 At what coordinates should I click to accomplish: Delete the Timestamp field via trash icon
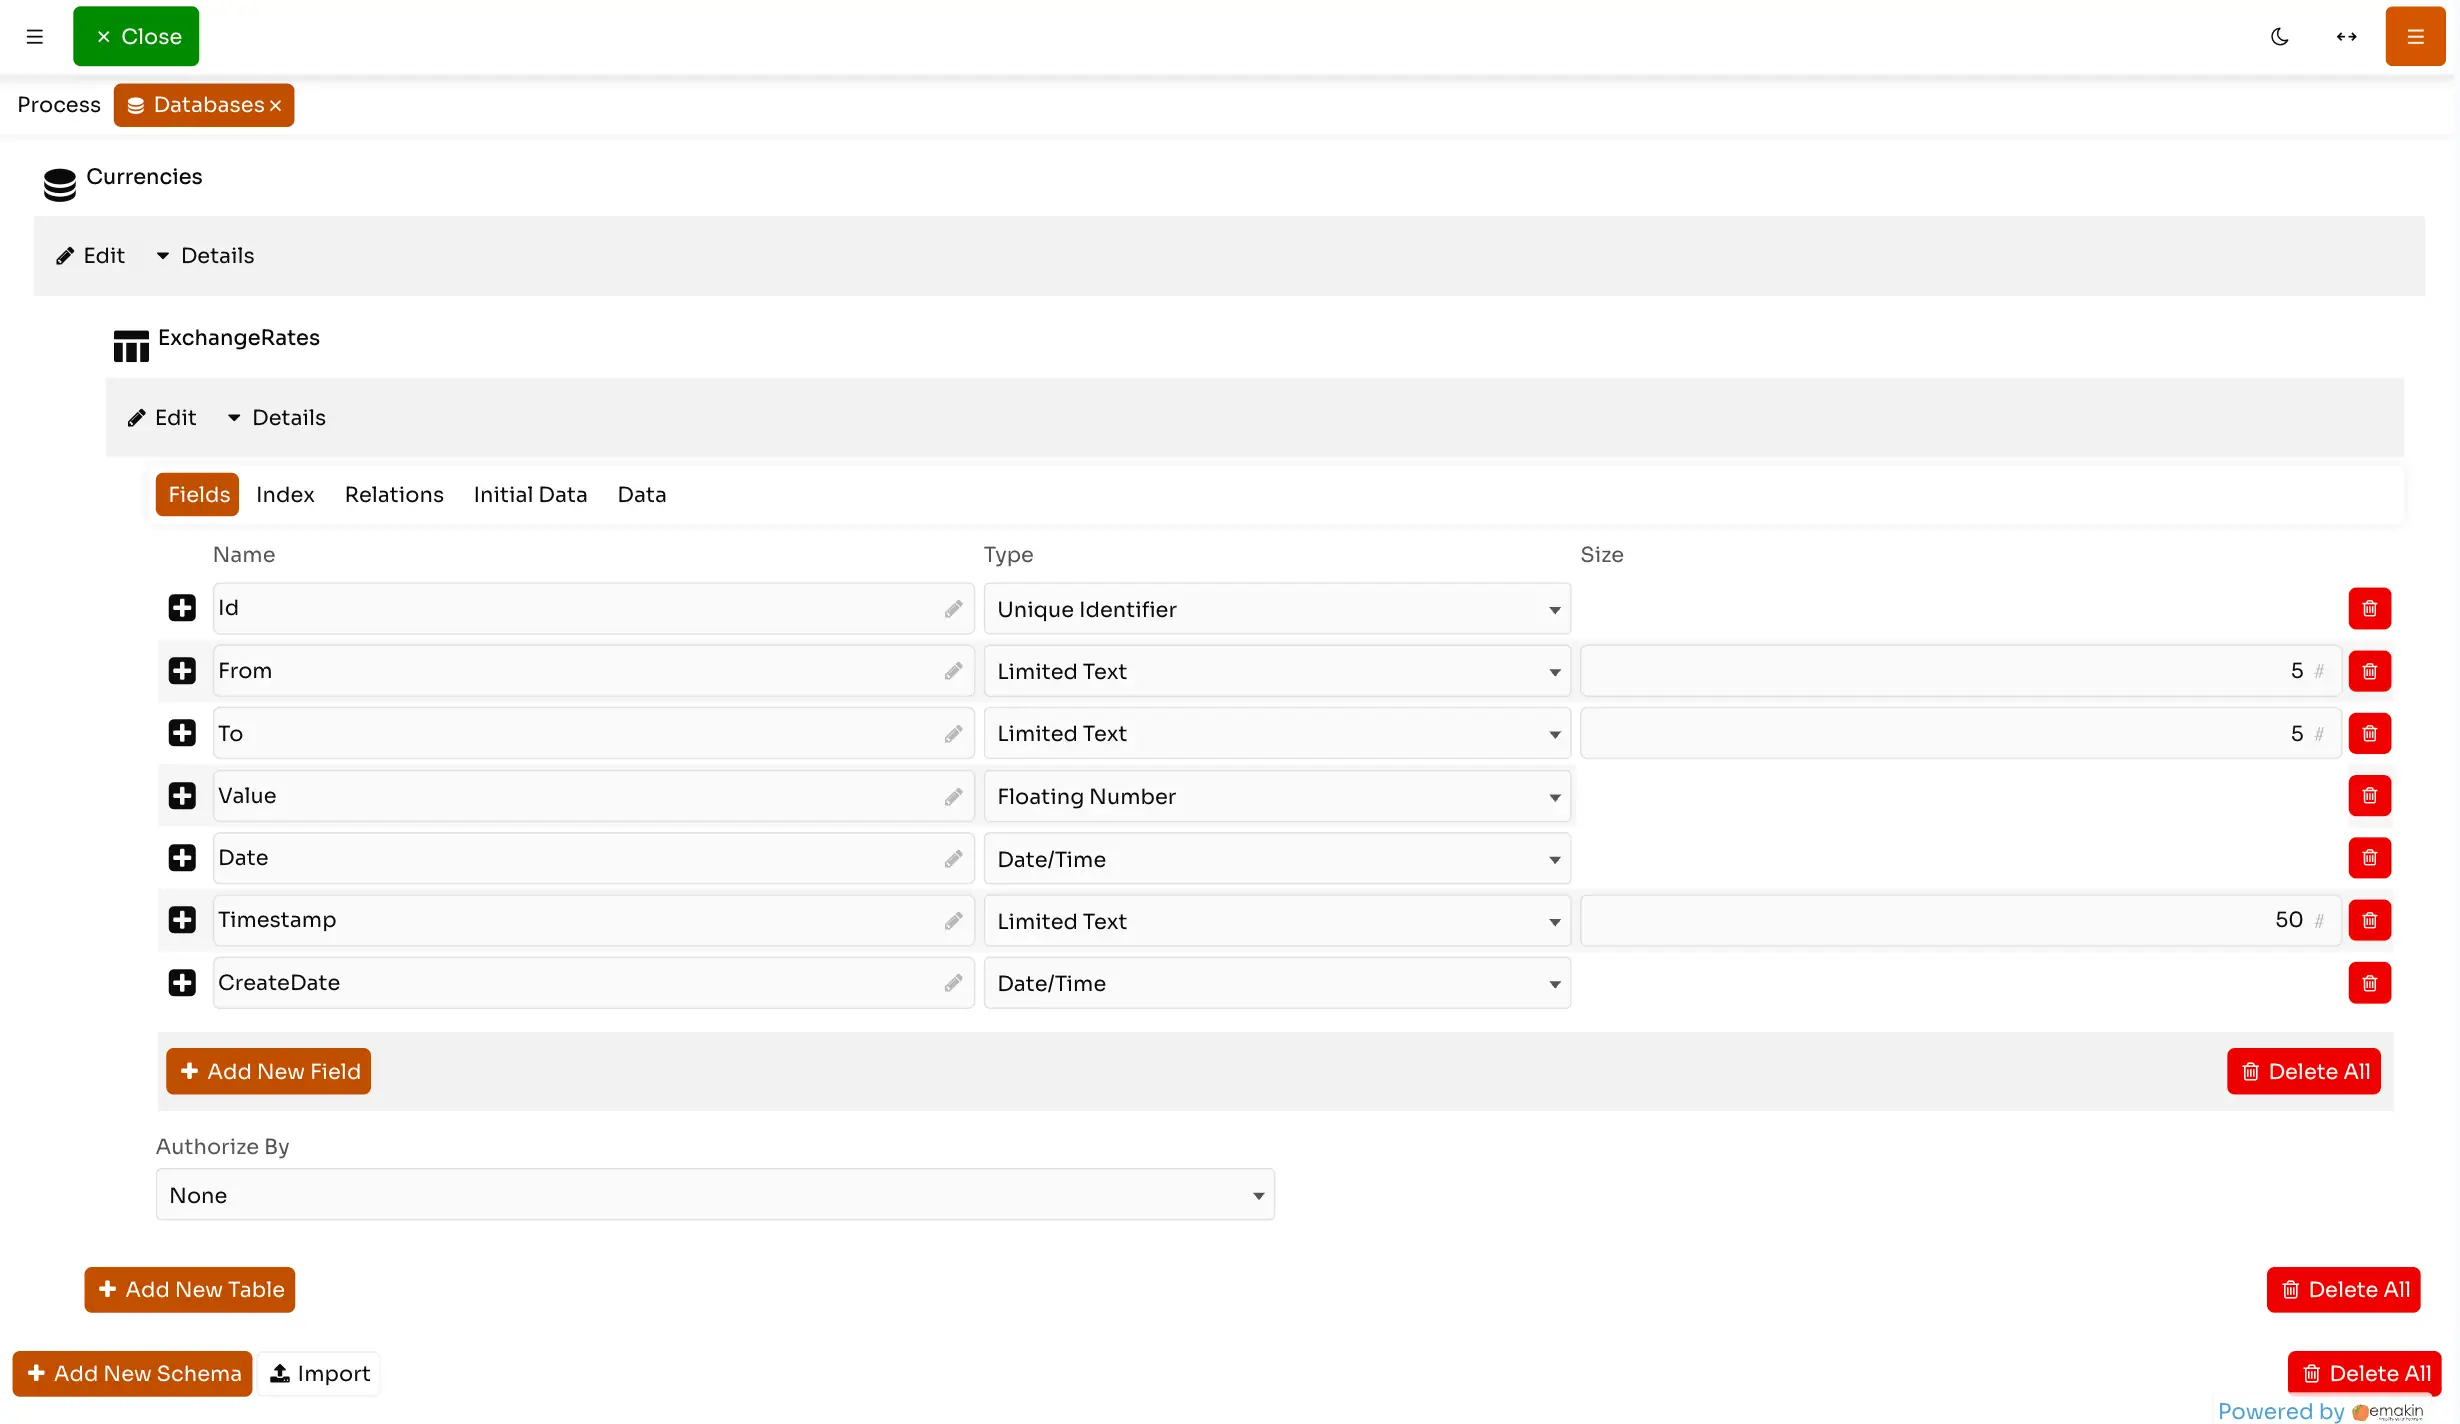click(x=2369, y=920)
